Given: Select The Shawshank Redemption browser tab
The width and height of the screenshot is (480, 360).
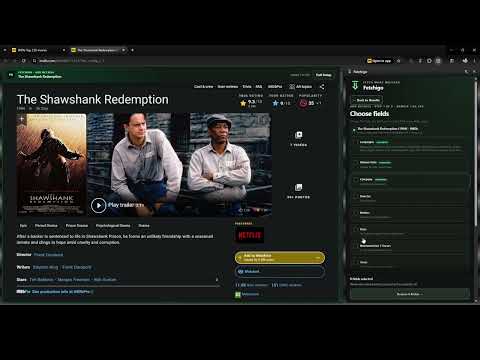Looking at the screenshot, I should [x=98, y=50].
